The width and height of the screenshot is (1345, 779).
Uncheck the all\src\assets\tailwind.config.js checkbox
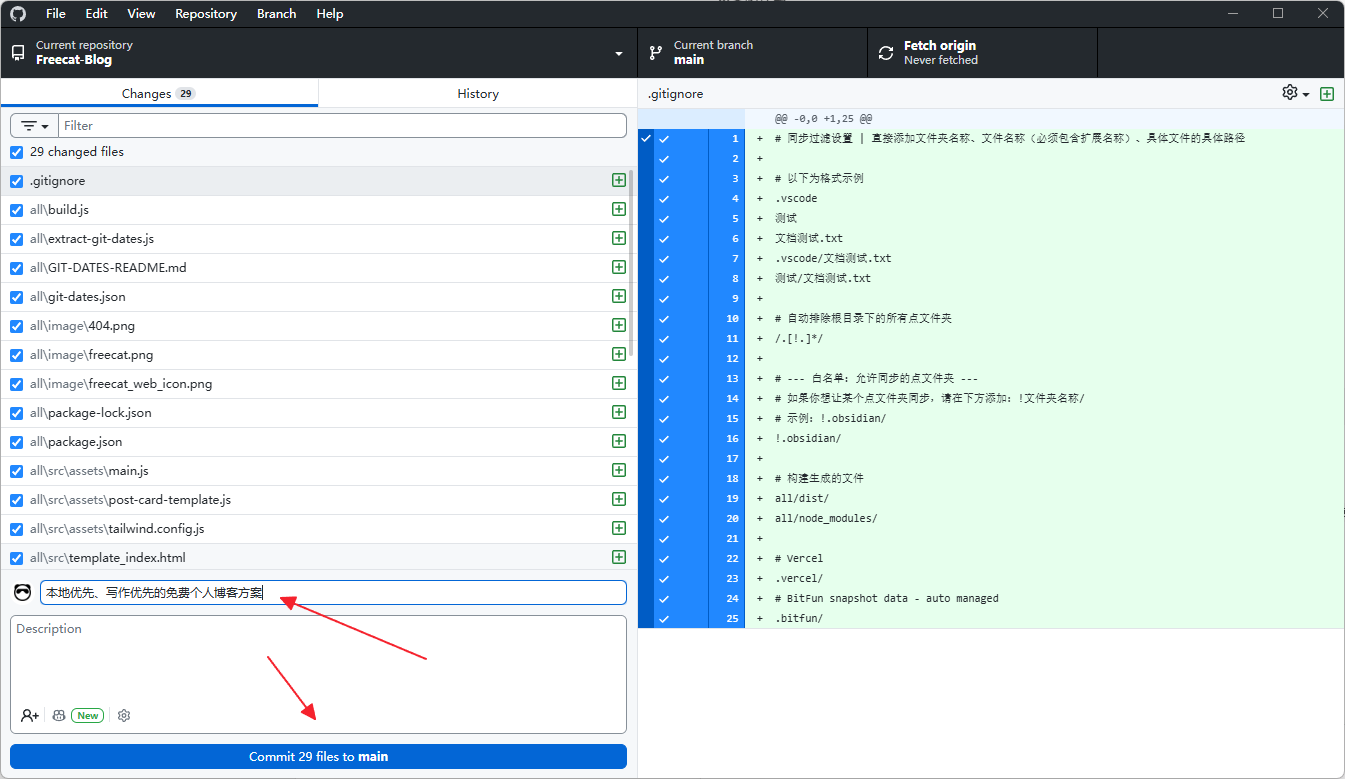point(16,529)
